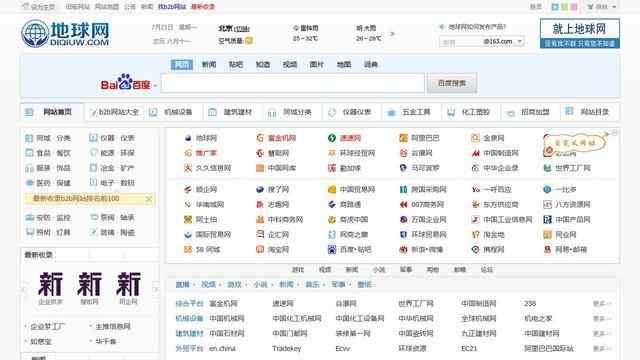Select the 地图 search tab

(x=344, y=64)
